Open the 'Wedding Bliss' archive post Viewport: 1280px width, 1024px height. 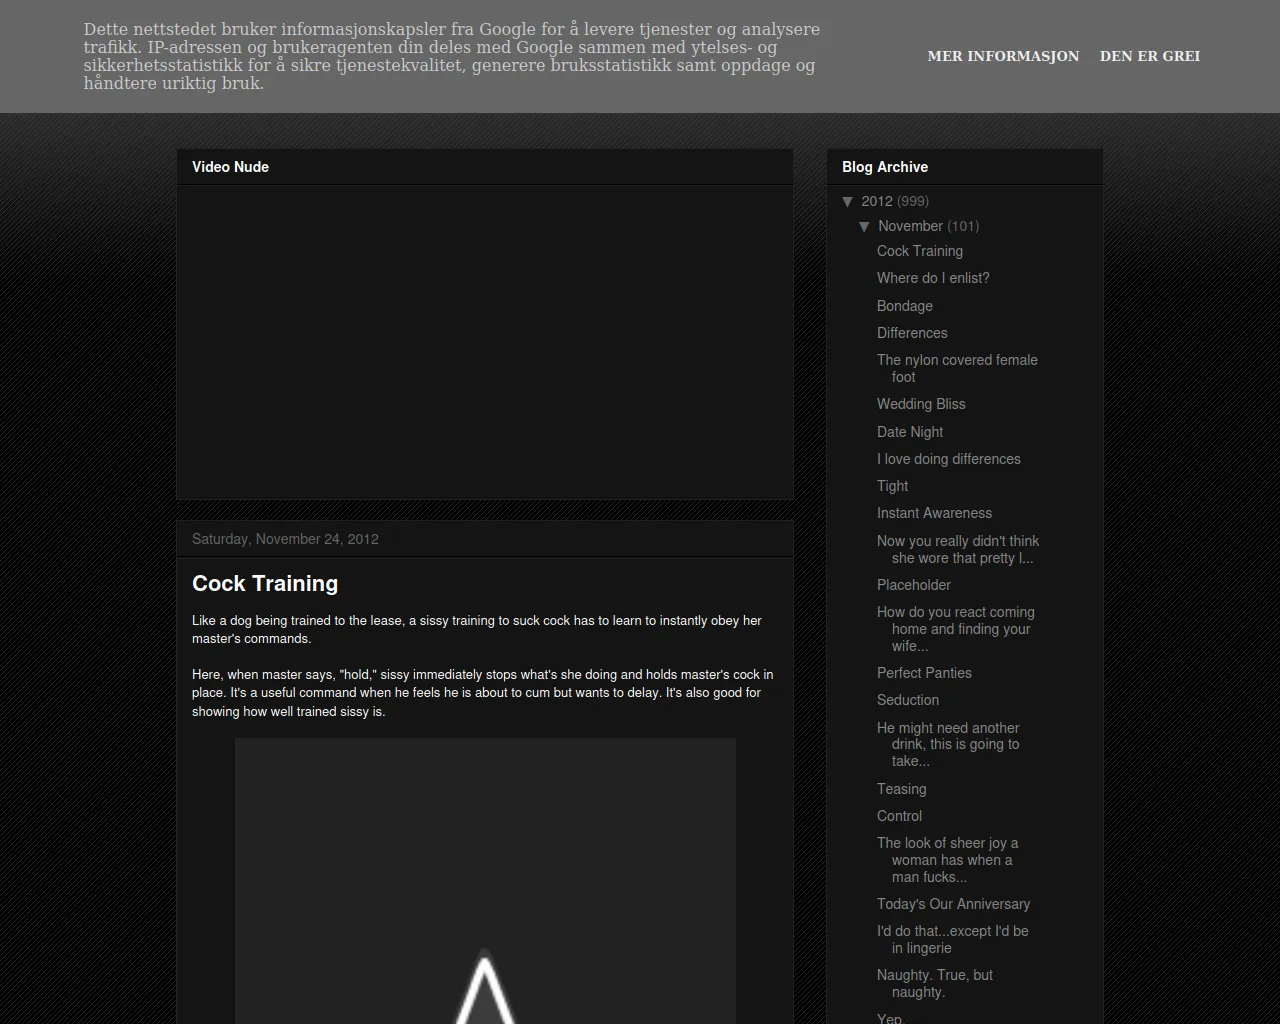click(x=921, y=404)
